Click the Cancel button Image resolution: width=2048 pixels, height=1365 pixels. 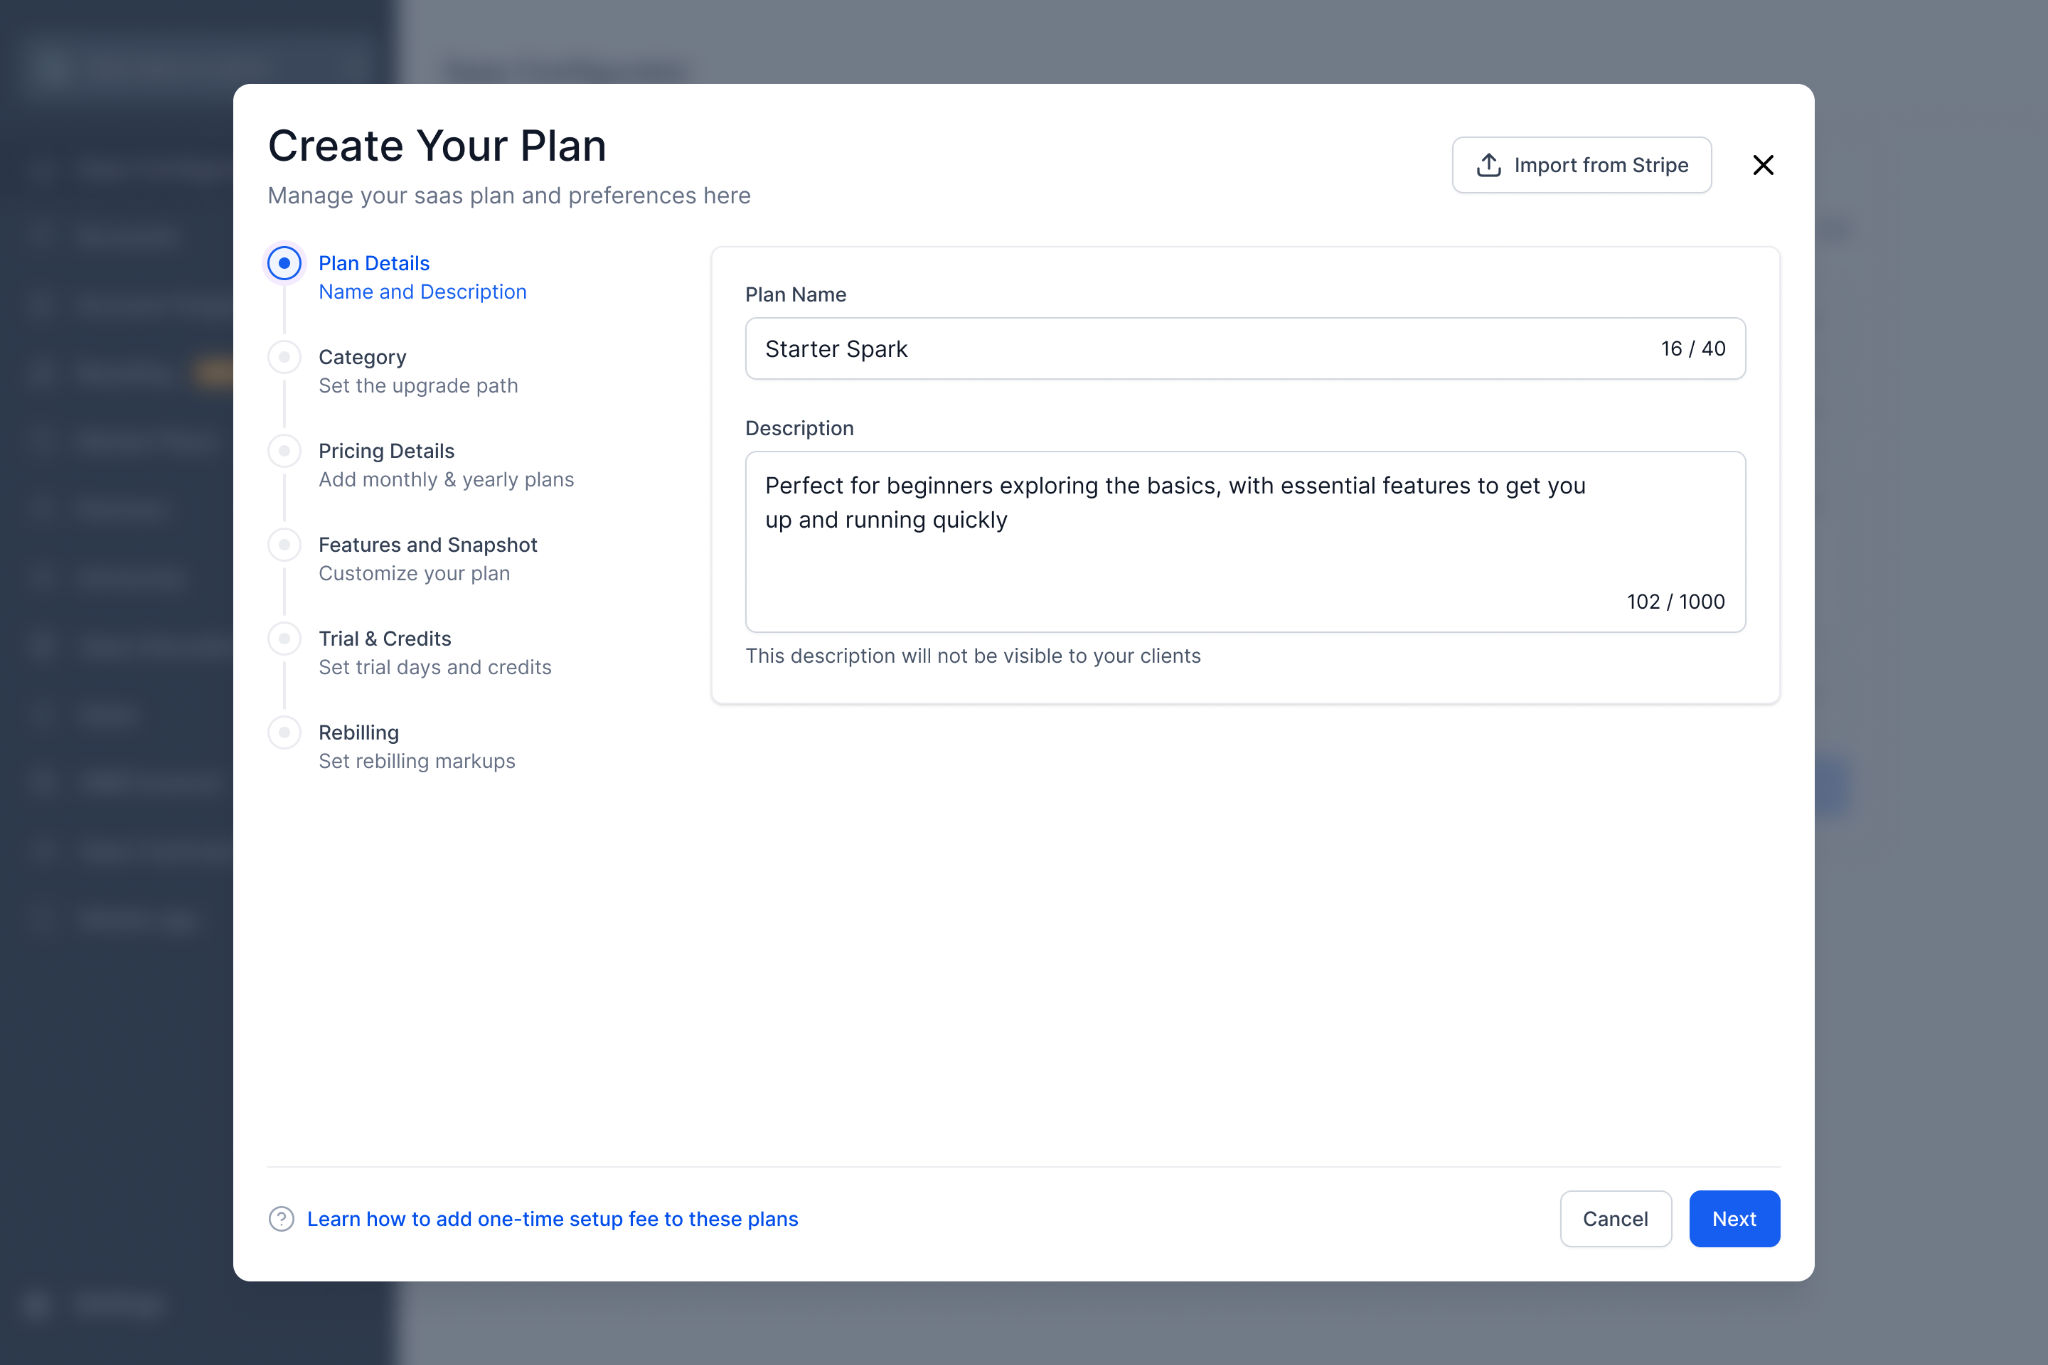[1614, 1218]
